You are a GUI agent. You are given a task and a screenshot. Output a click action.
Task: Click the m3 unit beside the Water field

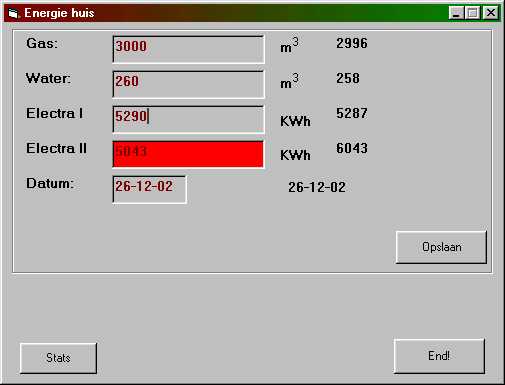point(289,81)
